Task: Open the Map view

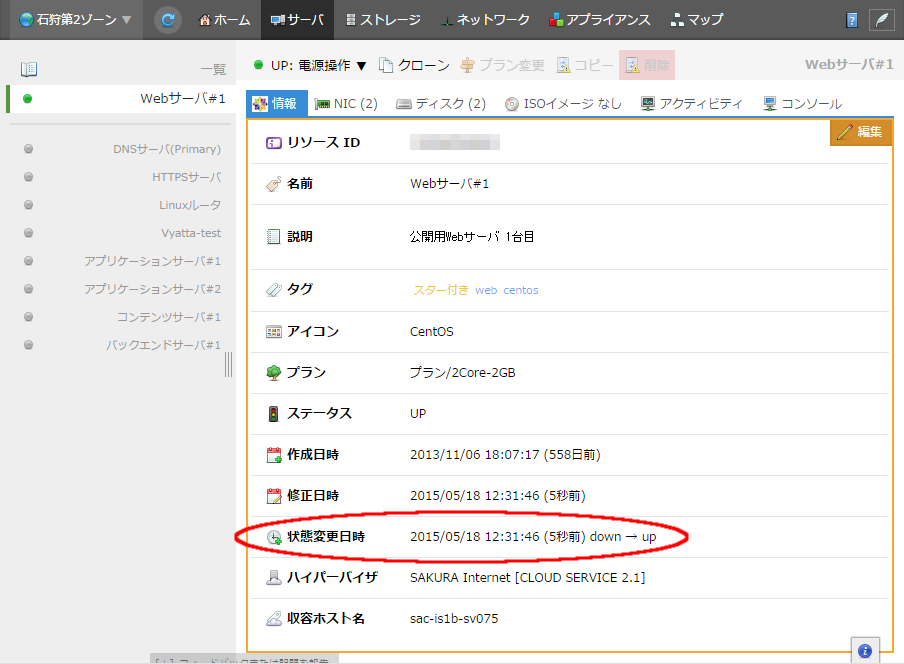Action: [x=697, y=20]
